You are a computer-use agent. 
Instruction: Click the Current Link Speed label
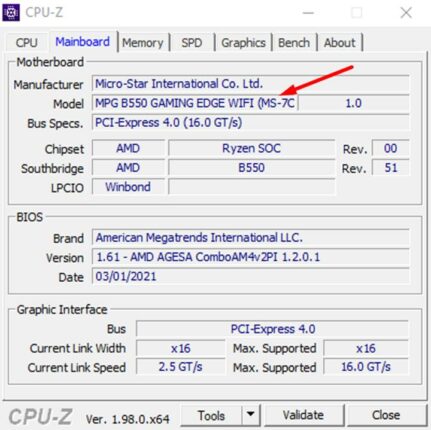click(x=77, y=368)
